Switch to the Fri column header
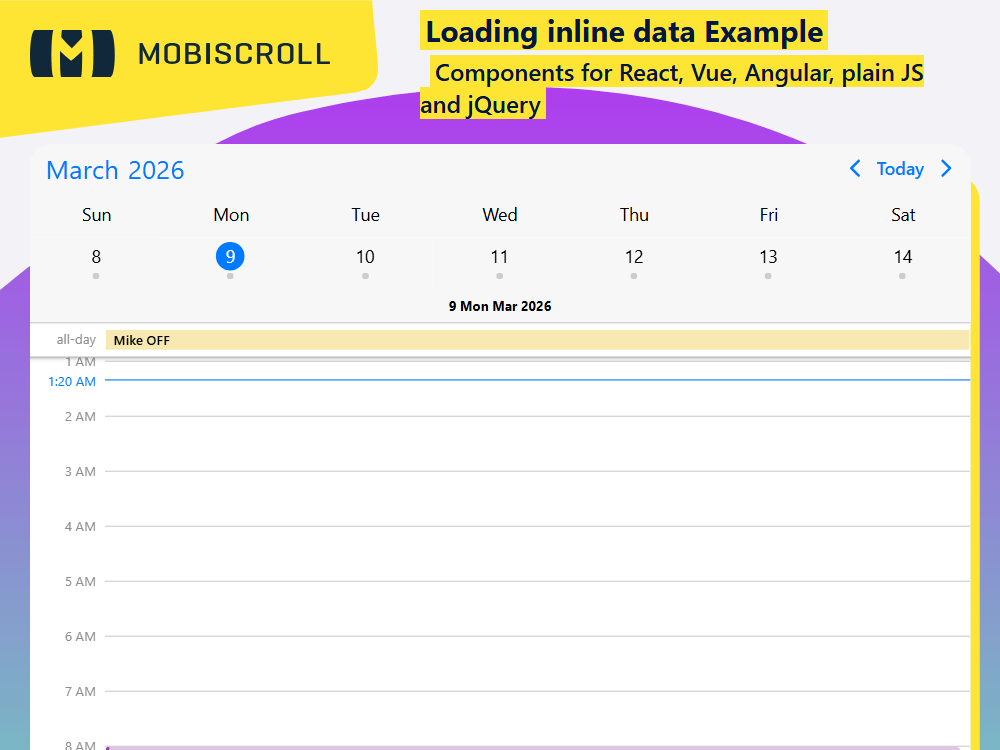 click(768, 215)
